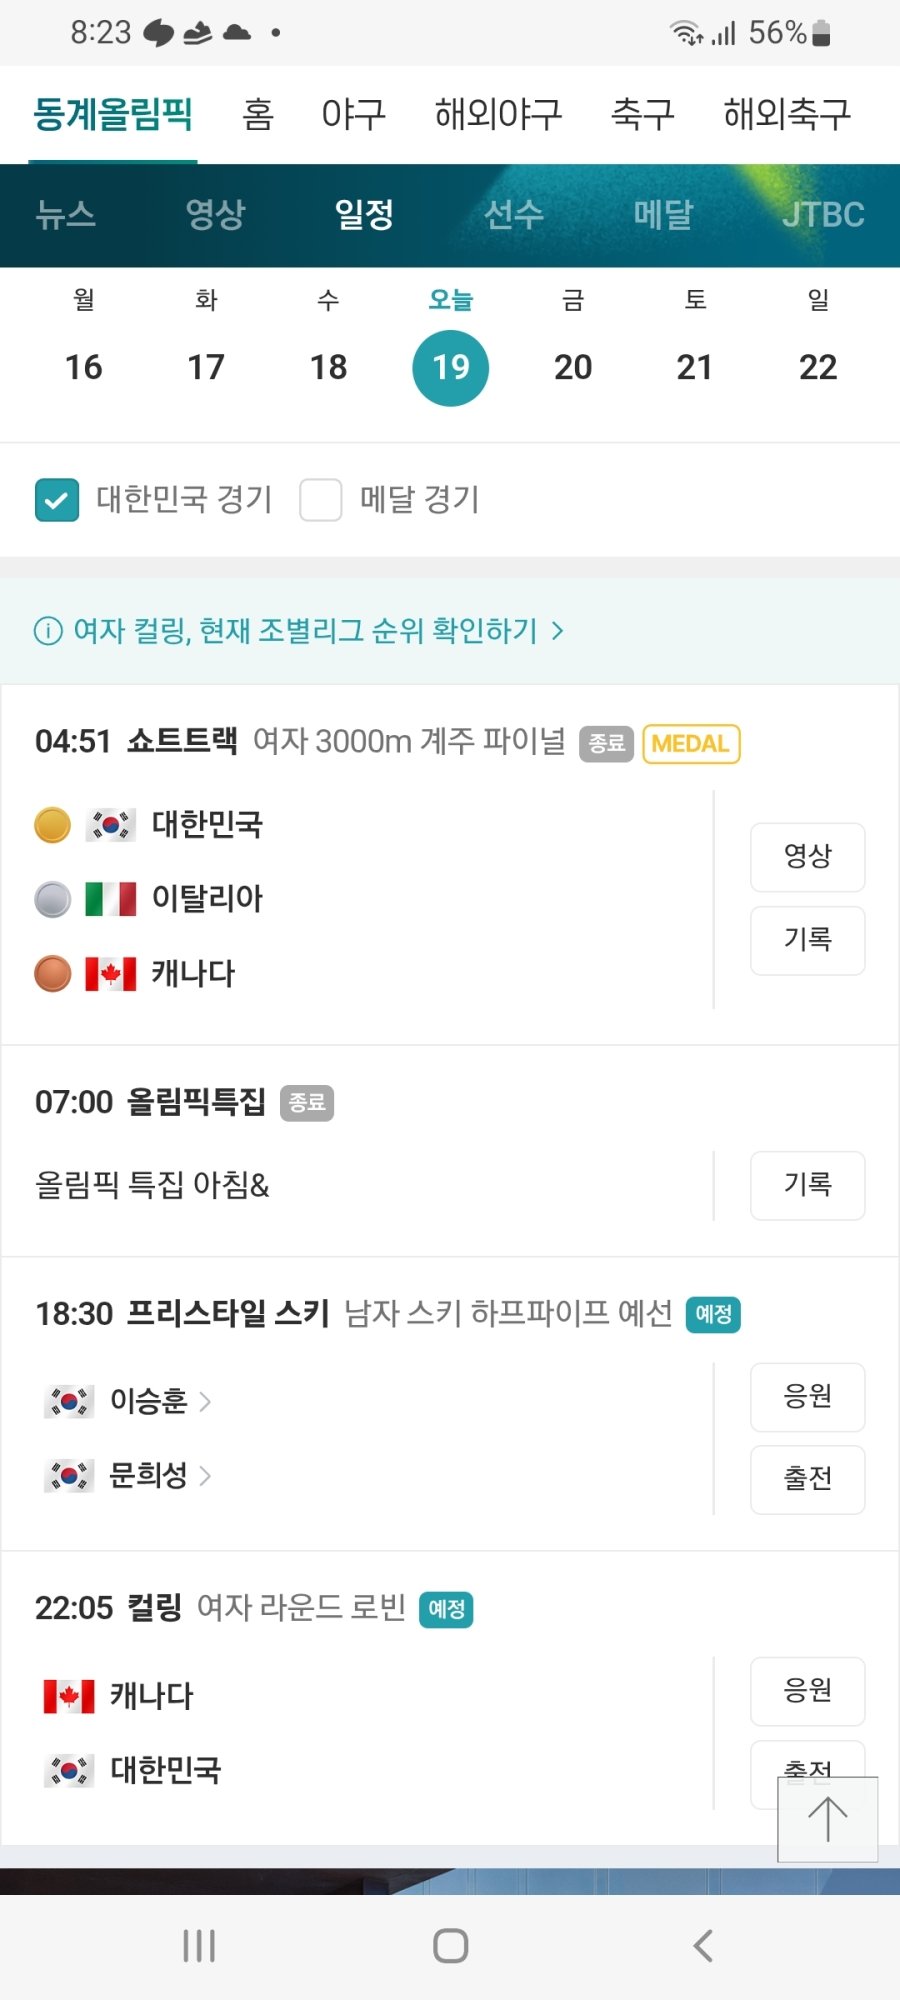
Task: Tap the Canadian flag in the curling match
Action: [69, 1696]
